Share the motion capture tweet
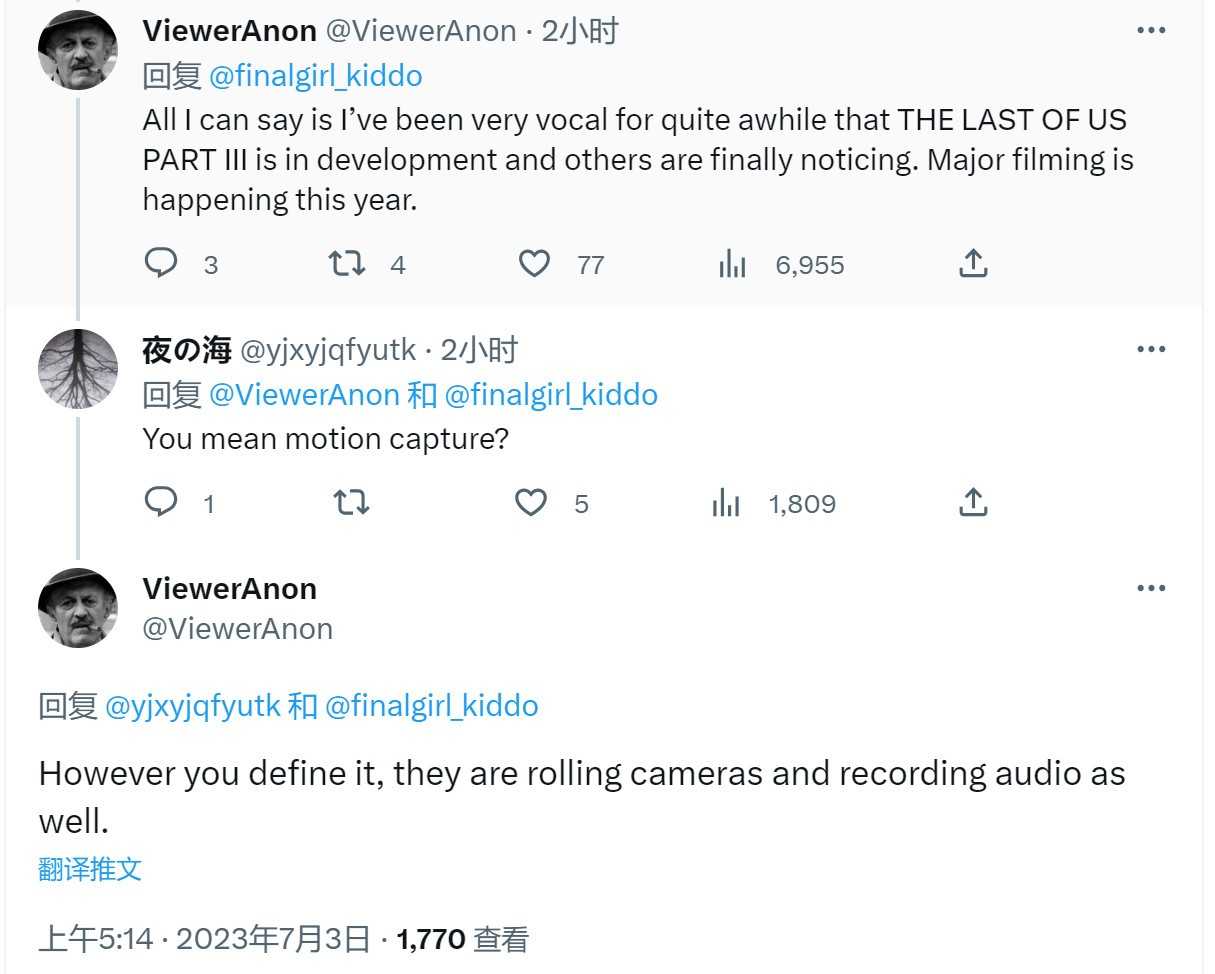Screen dimensions: 1215x974 pyautogui.click(x=973, y=502)
